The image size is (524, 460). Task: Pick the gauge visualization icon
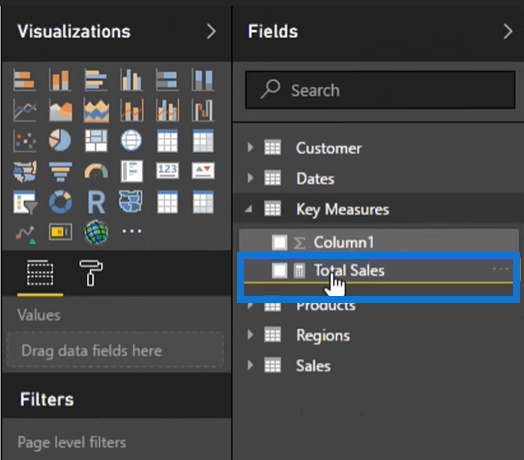[x=96, y=171]
